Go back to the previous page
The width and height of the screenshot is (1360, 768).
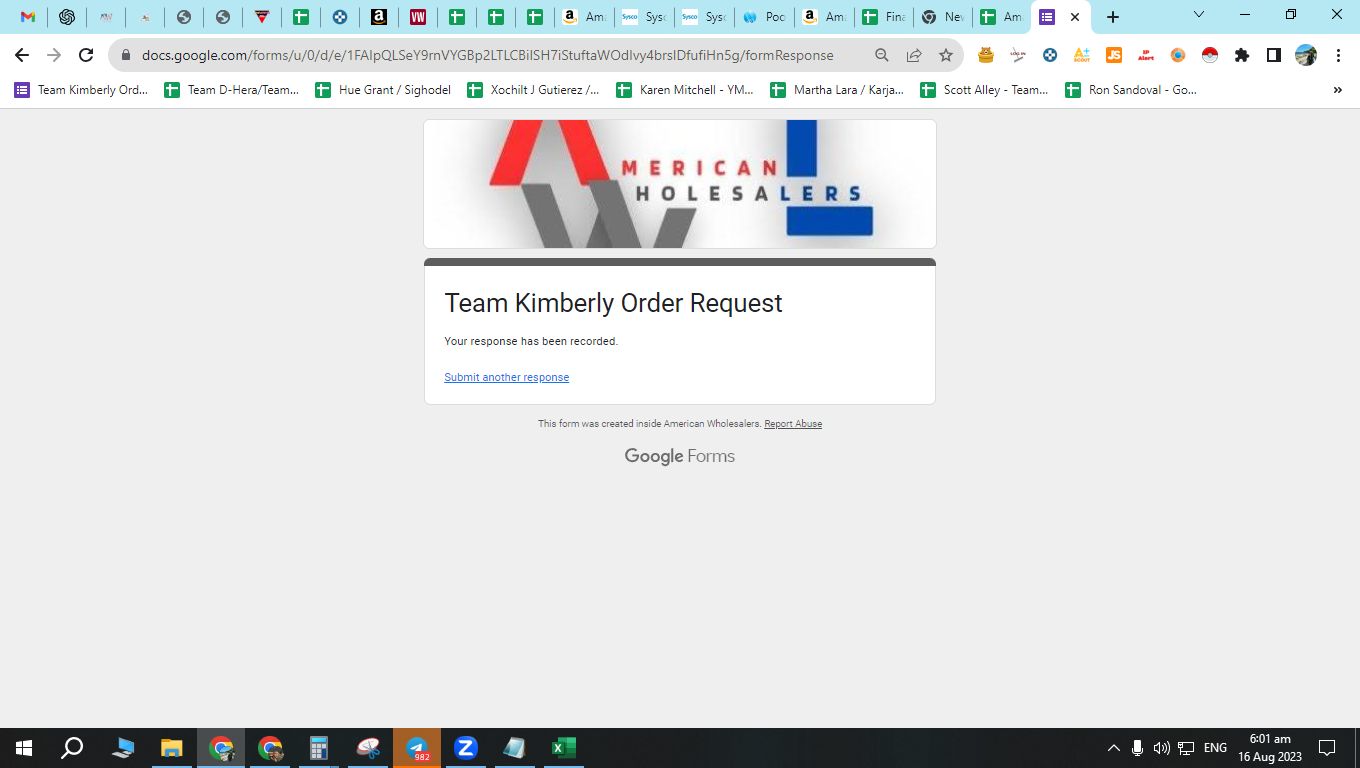coord(22,55)
